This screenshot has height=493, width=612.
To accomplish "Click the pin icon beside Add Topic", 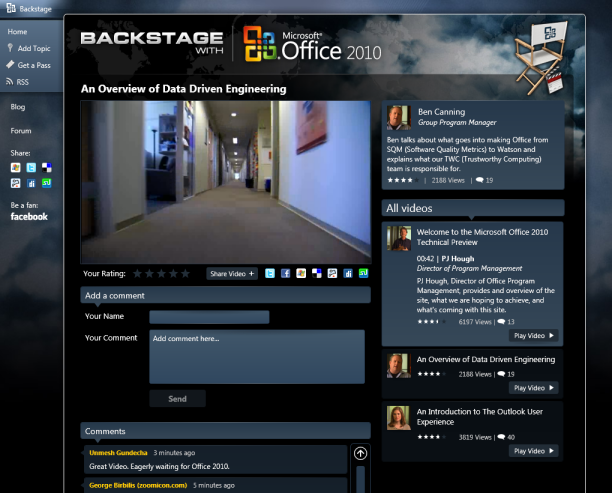I will tap(10, 48).
